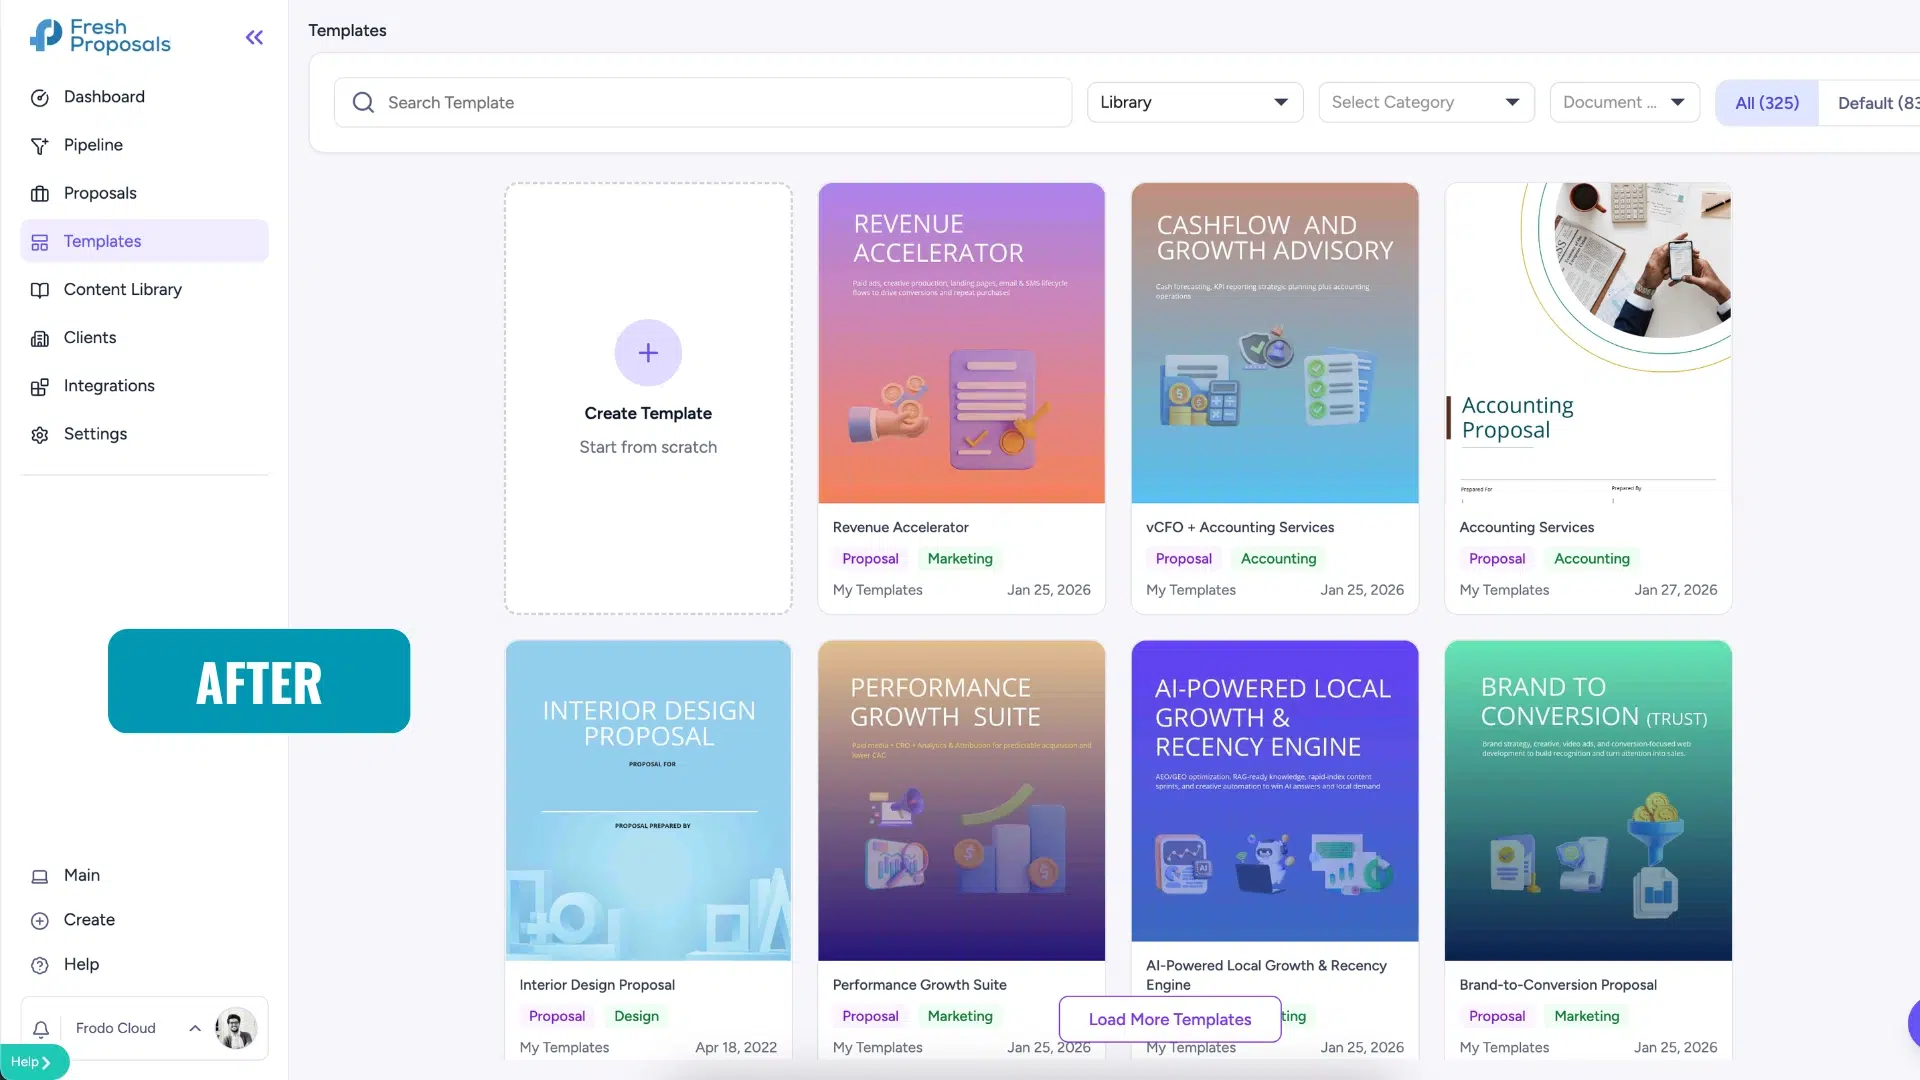This screenshot has height=1080, width=1920.
Task: Open Content Library
Action: click(144, 289)
